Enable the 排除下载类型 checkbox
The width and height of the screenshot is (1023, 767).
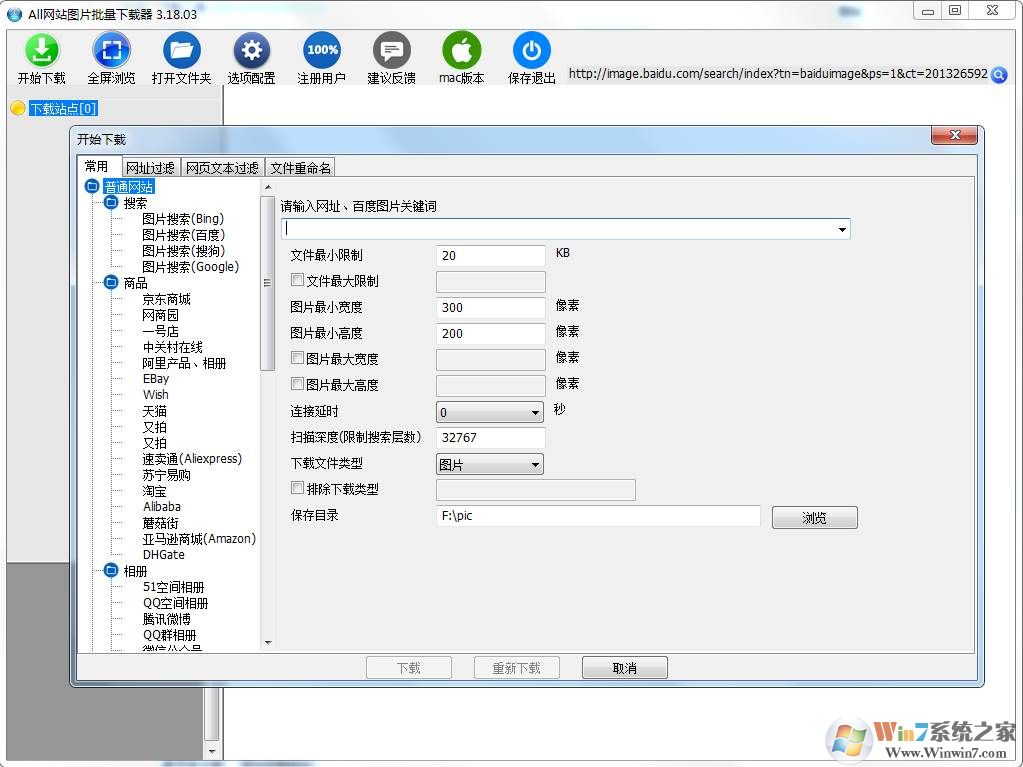coord(297,488)
